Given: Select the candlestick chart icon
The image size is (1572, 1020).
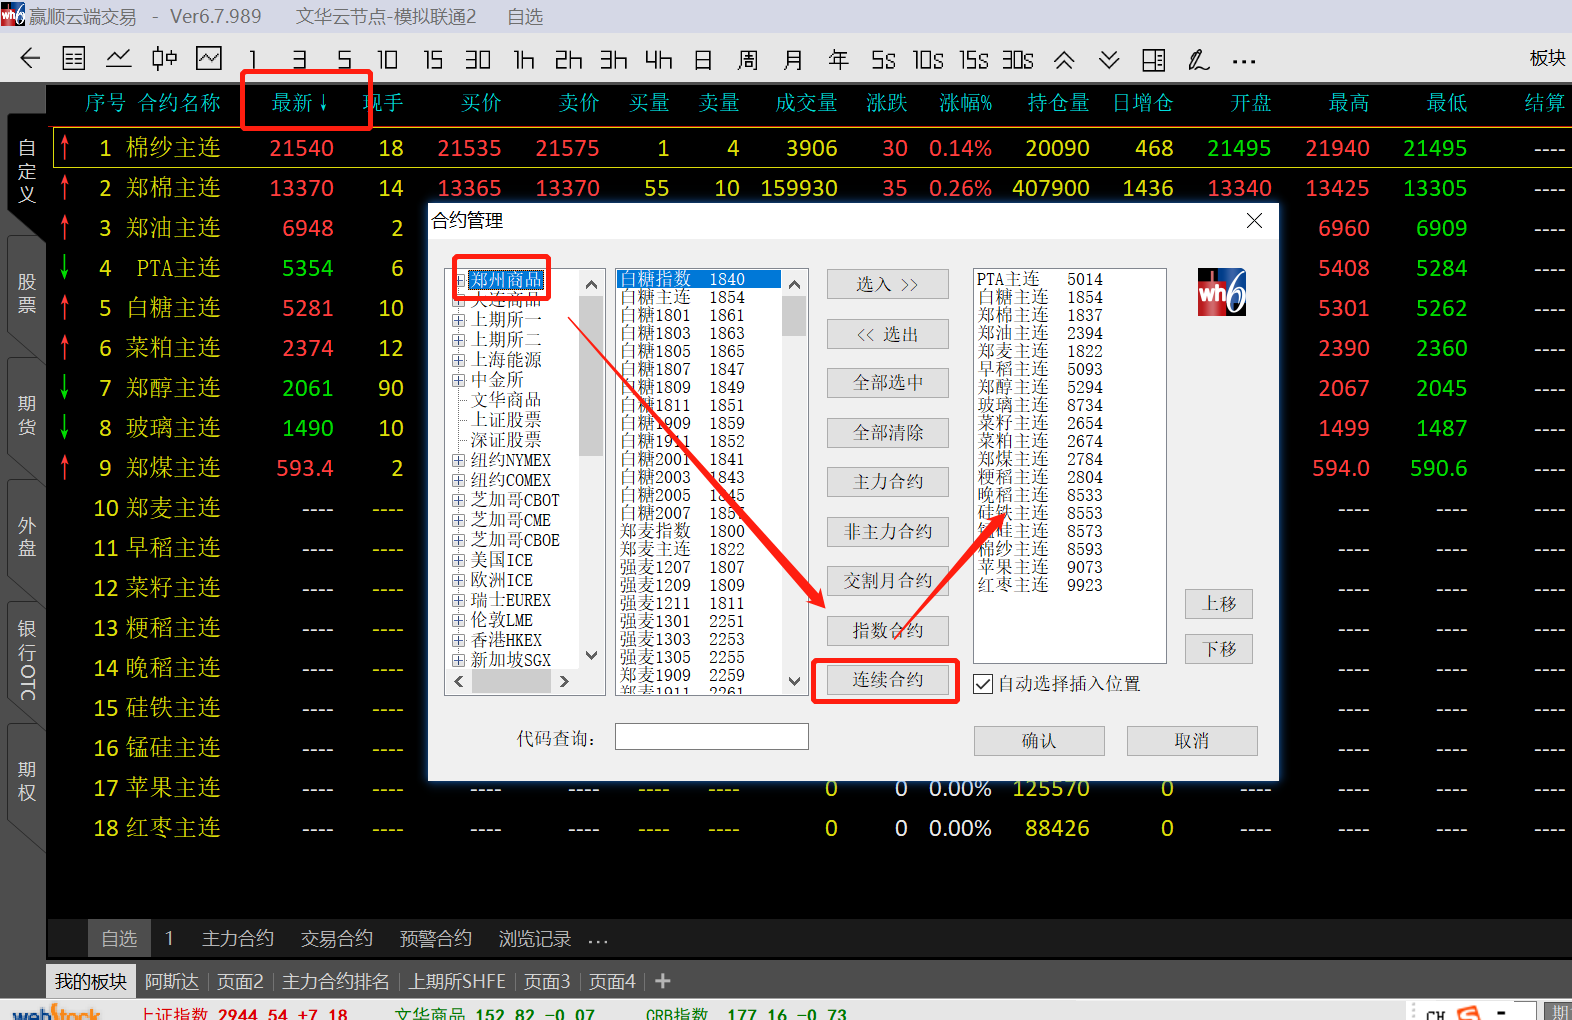Looking at the screenshot, I should click(x=164, y=59).
